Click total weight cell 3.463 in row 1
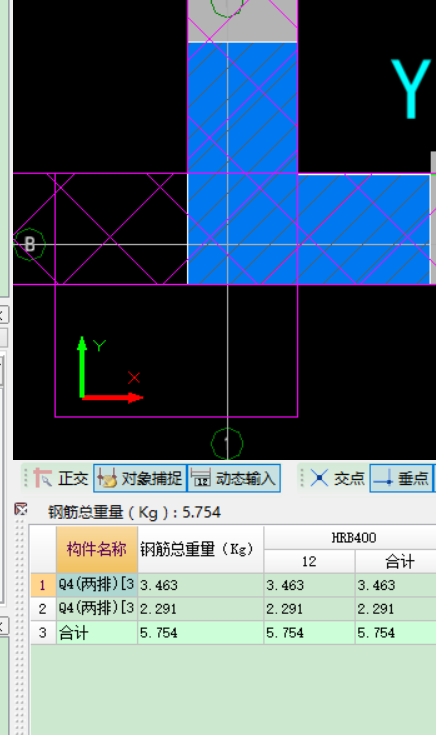The height and width of the screenshot is (735, 436). pyautogui.click(x=201, y=585)
